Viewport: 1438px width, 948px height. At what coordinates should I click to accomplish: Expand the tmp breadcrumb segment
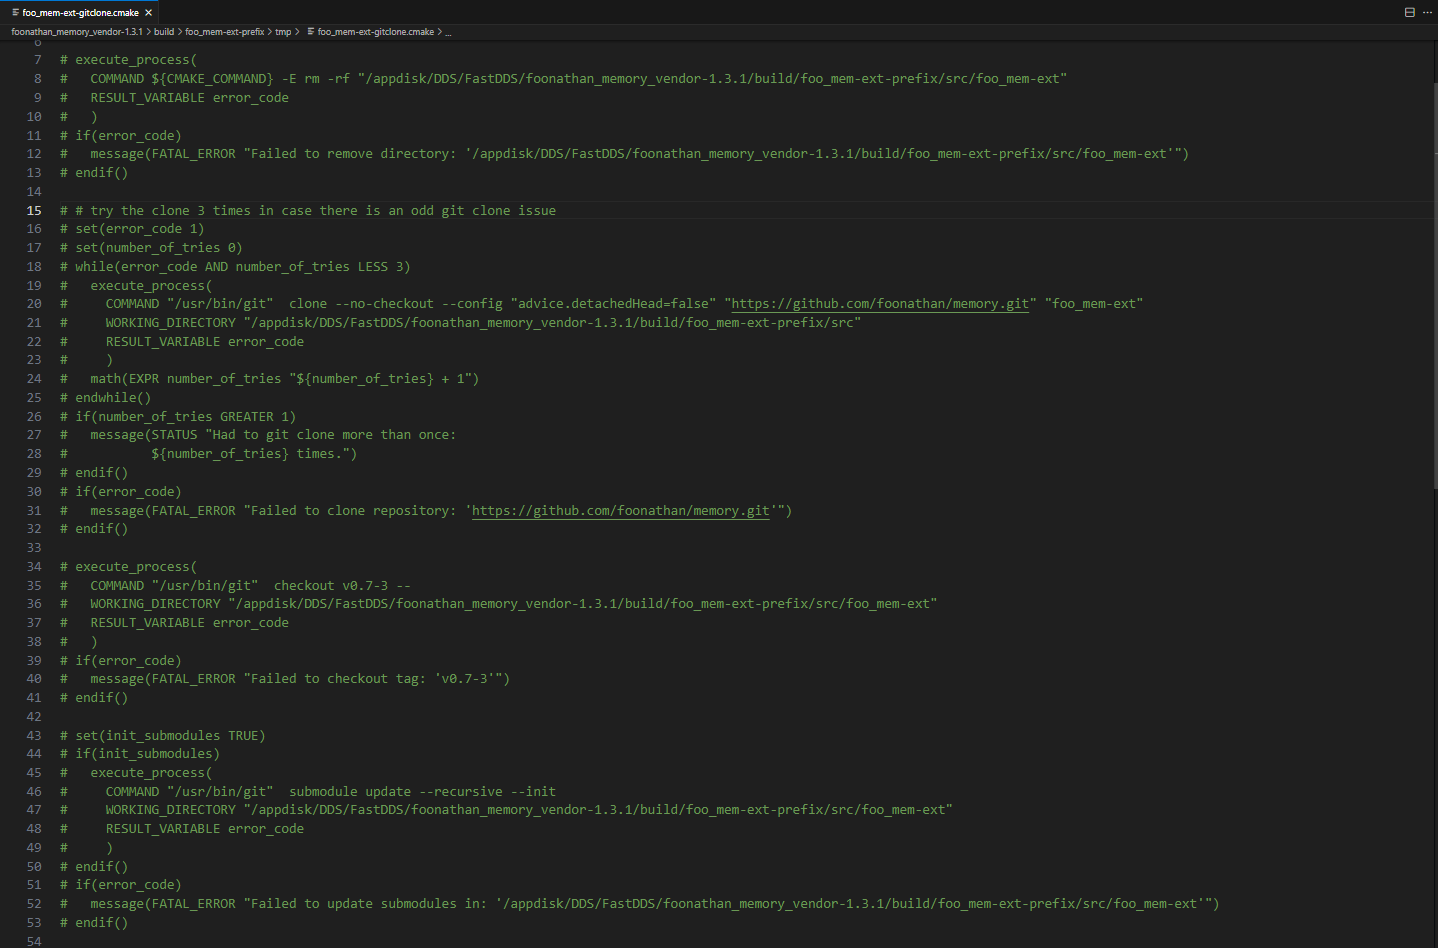coord(283,32)
